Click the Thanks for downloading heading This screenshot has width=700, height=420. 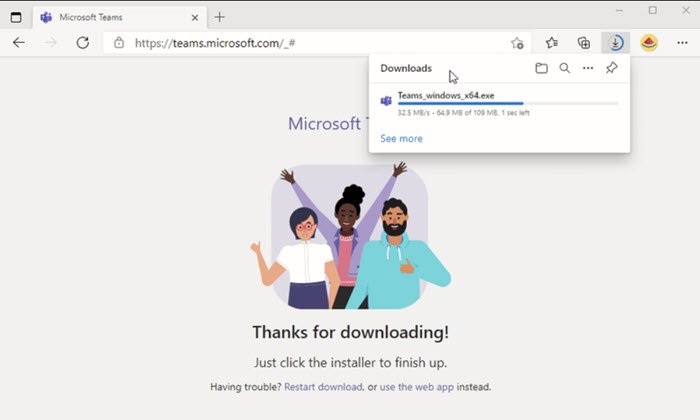350,333
